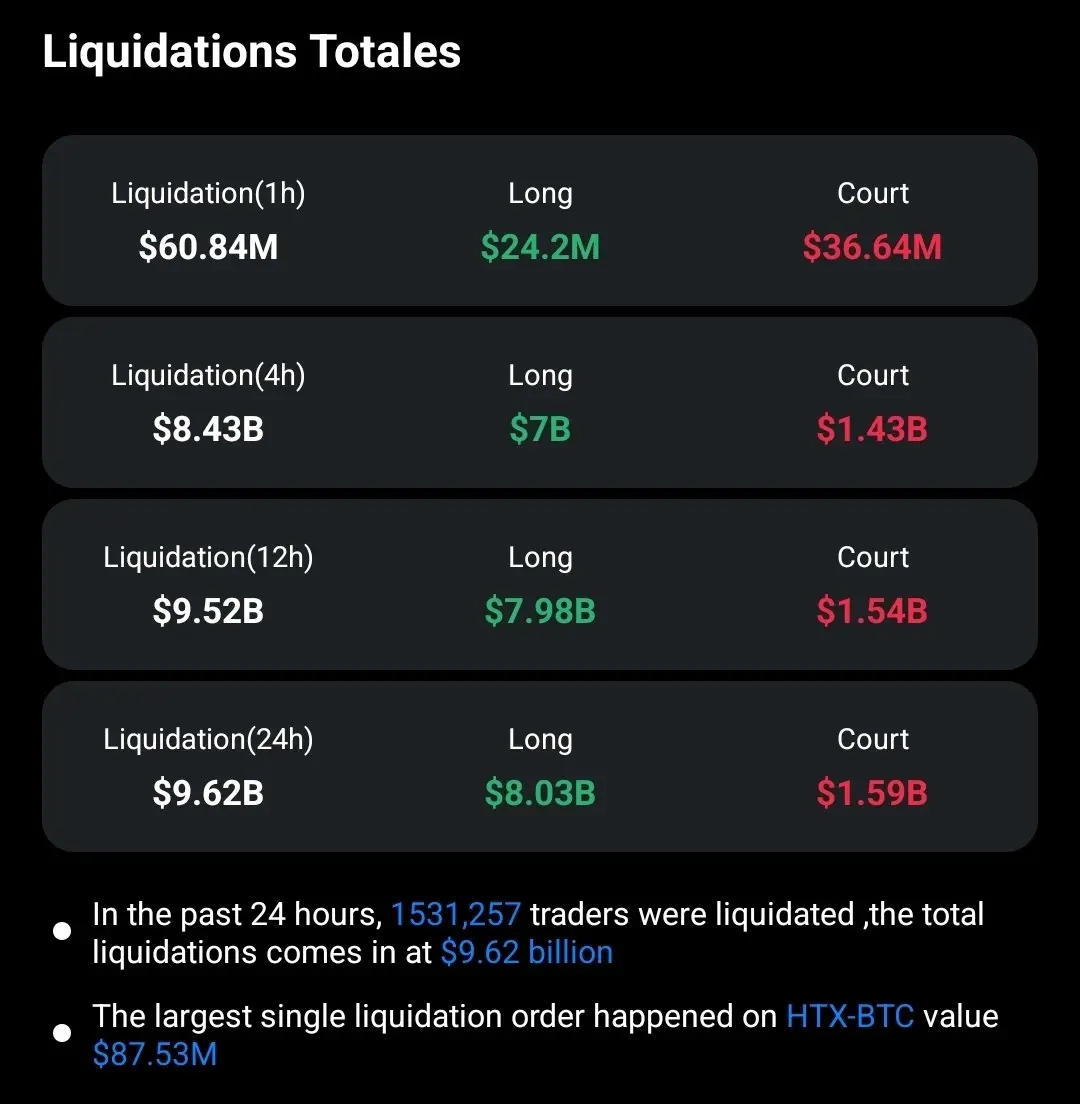
Task: Click the HTX-BTC link
Action: [x=850, y=1017]
